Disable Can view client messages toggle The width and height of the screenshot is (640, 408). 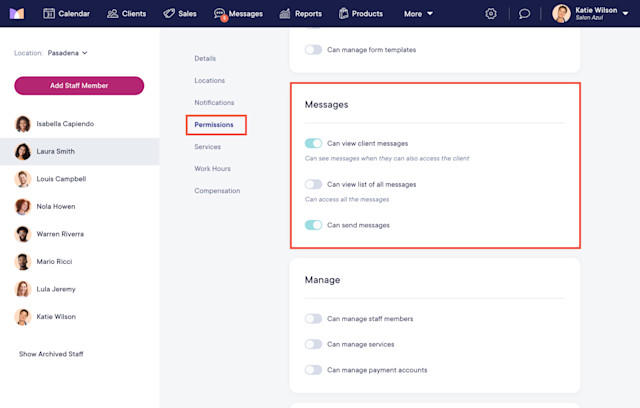[x=313, y=143]
